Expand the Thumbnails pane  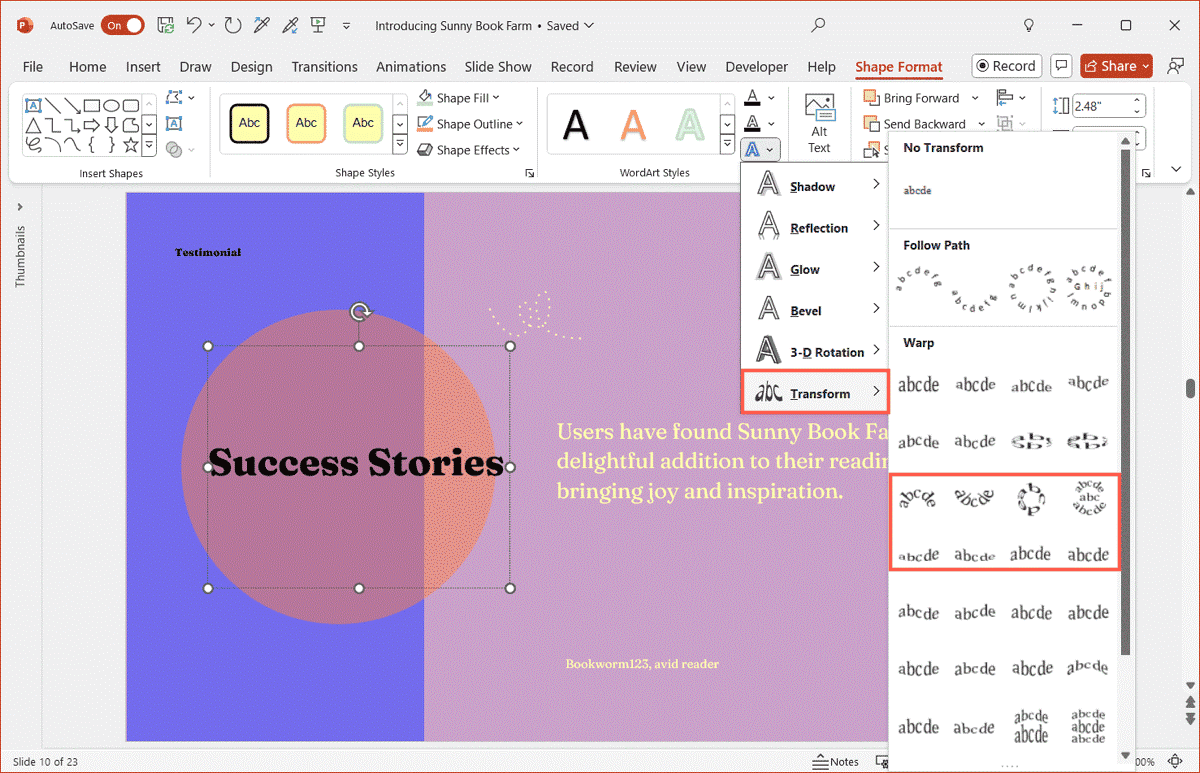tap(20, 207)
